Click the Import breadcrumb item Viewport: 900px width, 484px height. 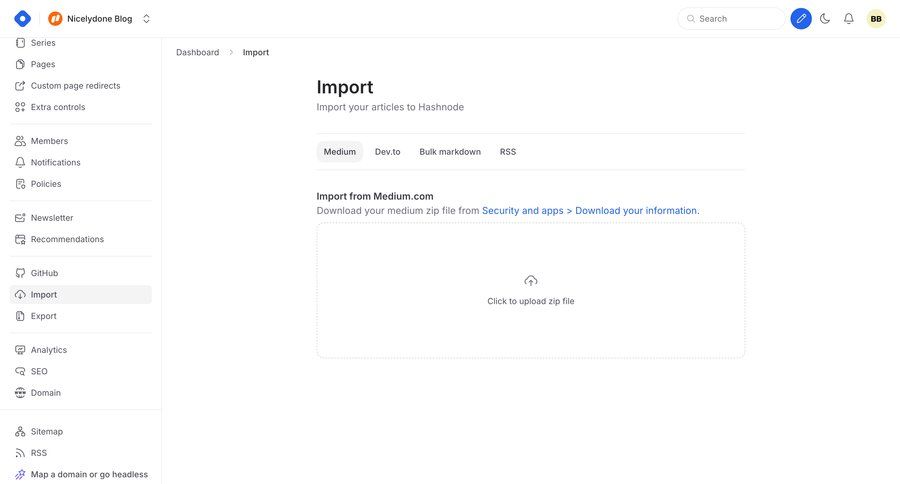click(255, 52)
